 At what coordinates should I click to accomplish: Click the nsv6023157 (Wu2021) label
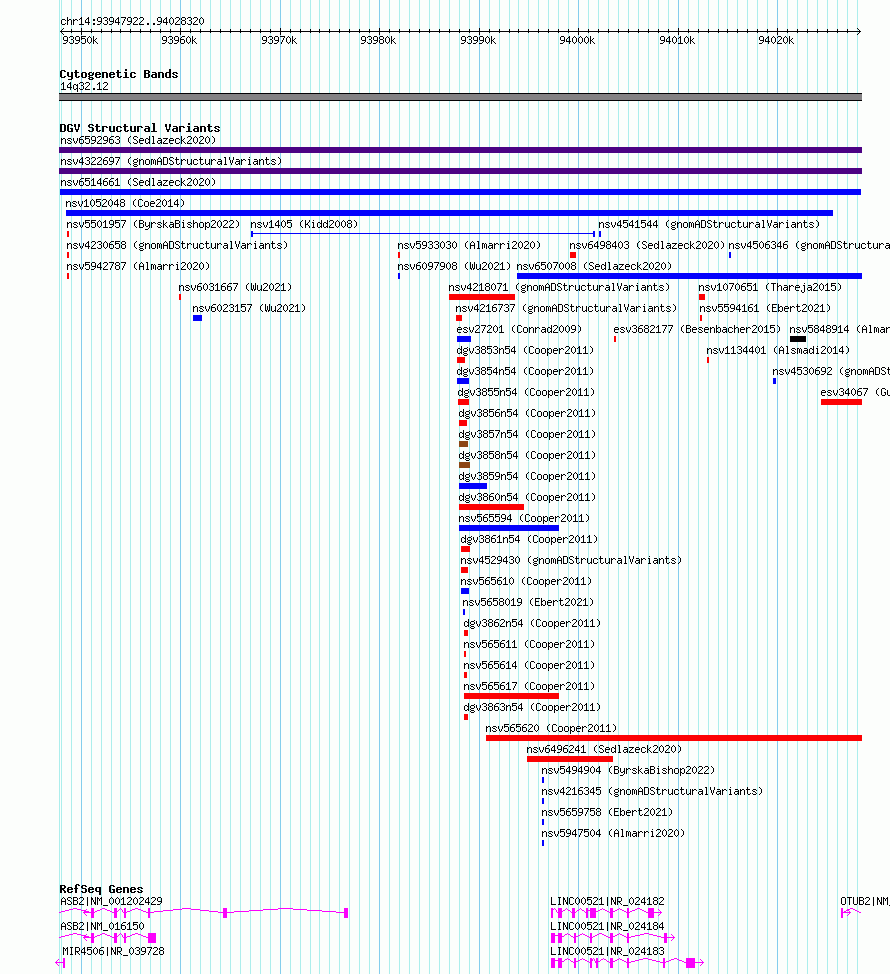(x=249, y=309)
